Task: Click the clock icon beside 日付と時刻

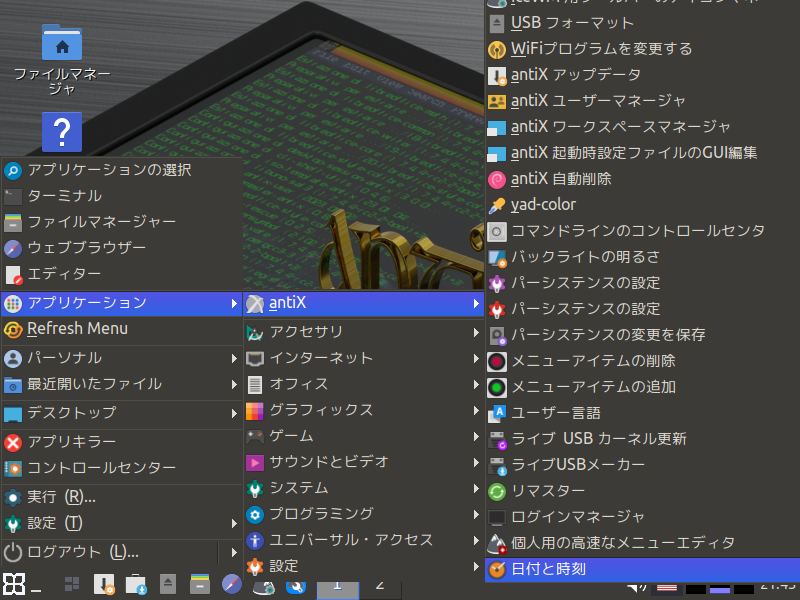Action: (x=497, y=569)
